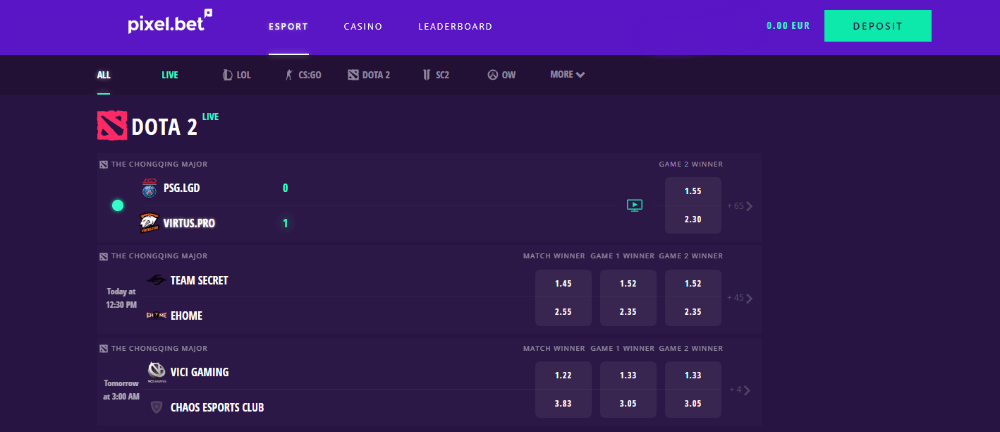Bet Team Secret Game 2 winner odds
Screen dimensions: 1000x432
coord(693,283)
